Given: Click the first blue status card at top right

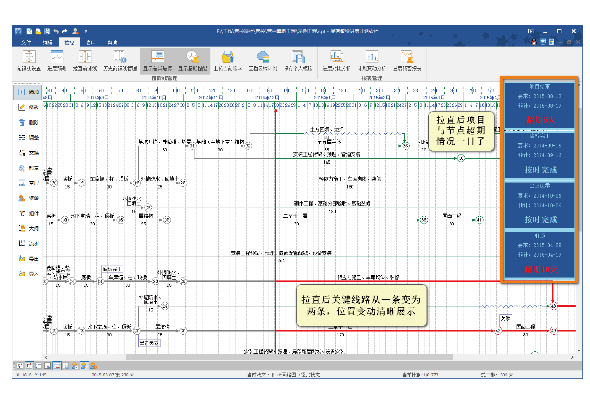Looking at the screenshot, I should pyautogui.click(x=539, y=105).
